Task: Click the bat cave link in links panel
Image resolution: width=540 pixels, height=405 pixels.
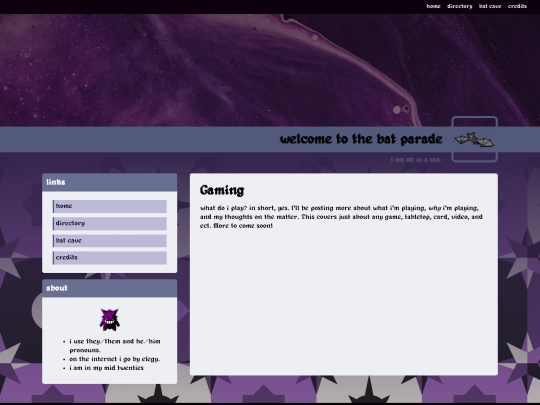Action: tap(110, 241)
